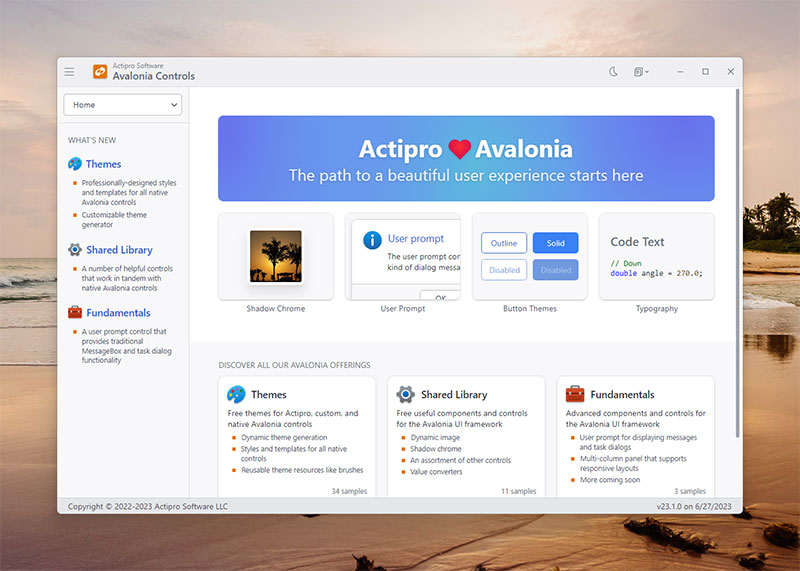This screenshot has height=571, width=800.
Task: Open the User Prompt sample card
Action: pyautogui.click(x=403, y=256)
